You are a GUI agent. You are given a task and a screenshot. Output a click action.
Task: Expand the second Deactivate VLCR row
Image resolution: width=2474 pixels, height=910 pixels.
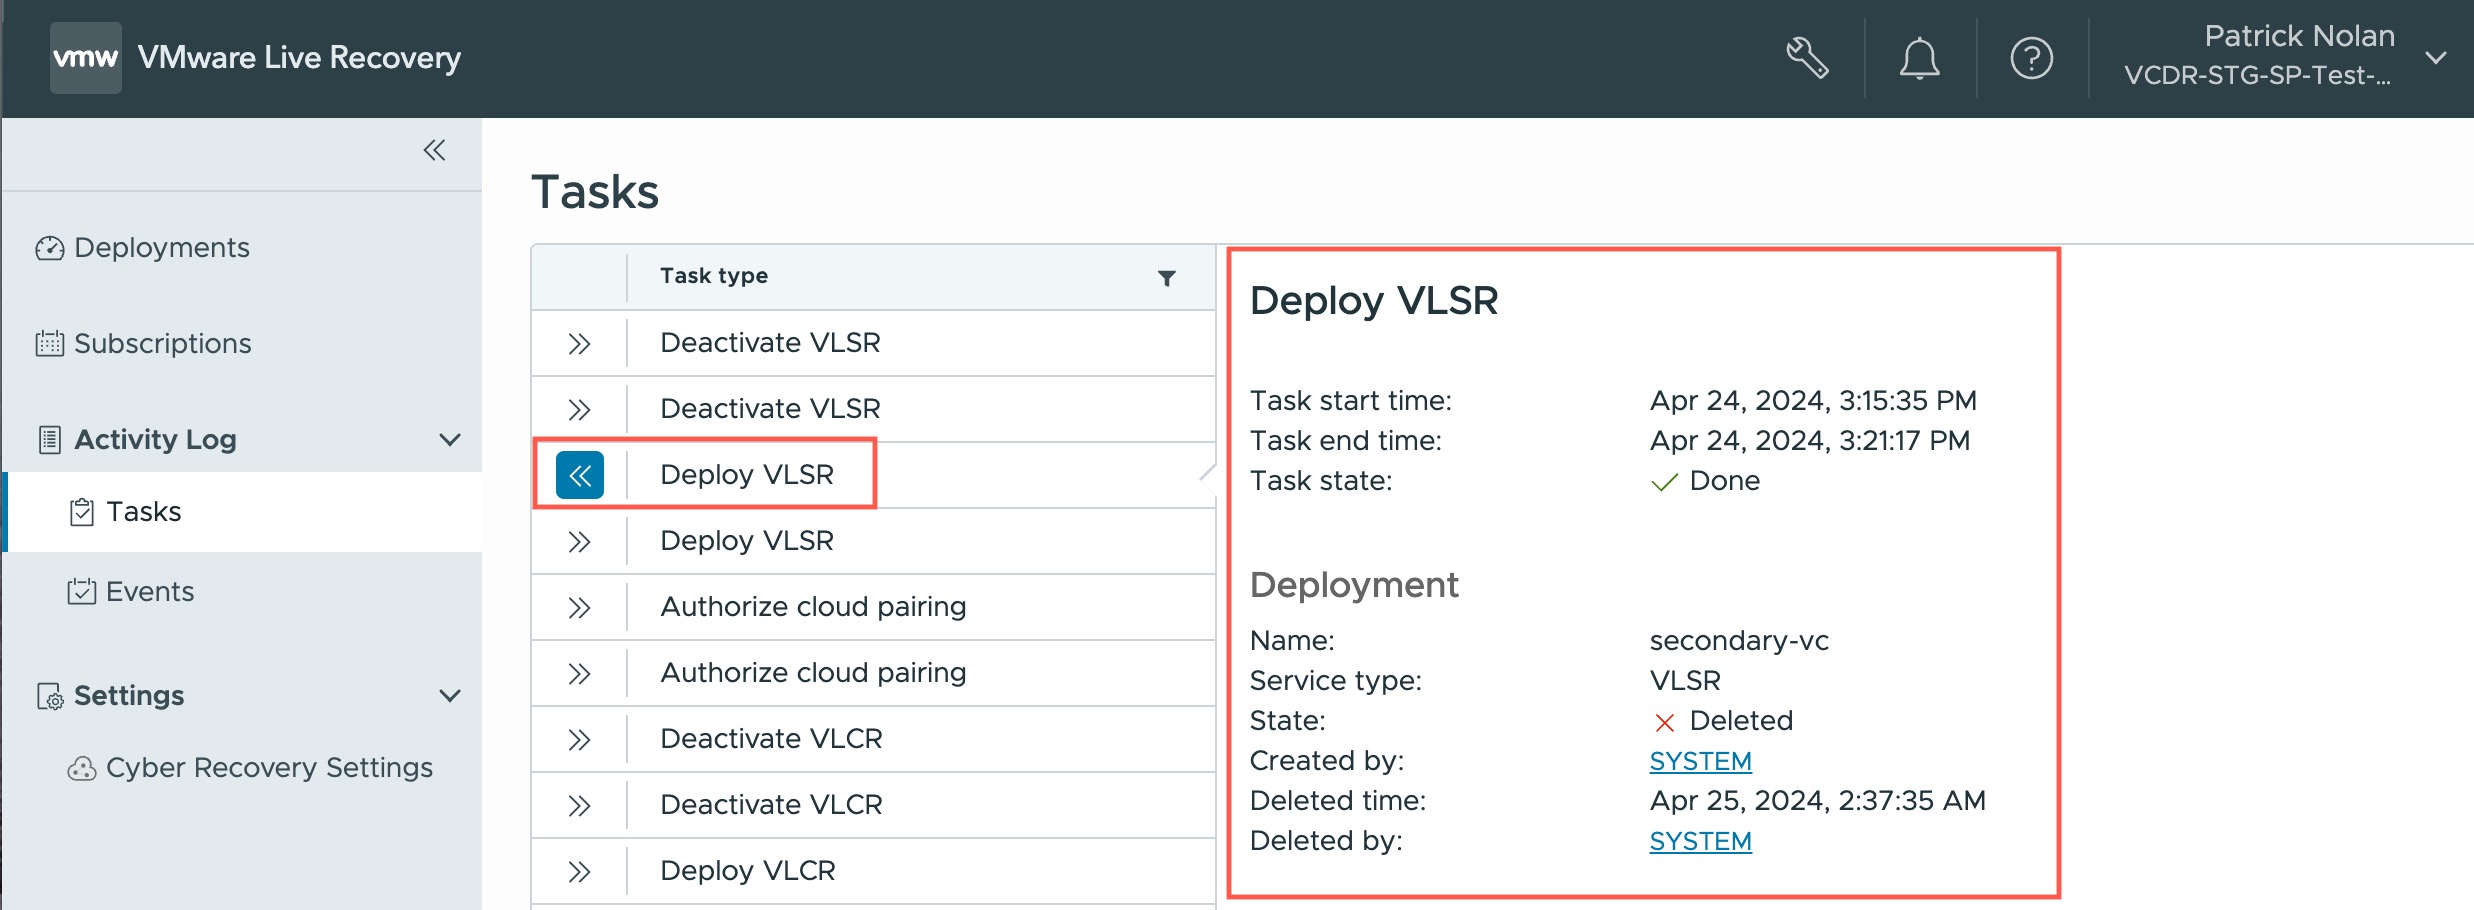[x=579, y=806]
